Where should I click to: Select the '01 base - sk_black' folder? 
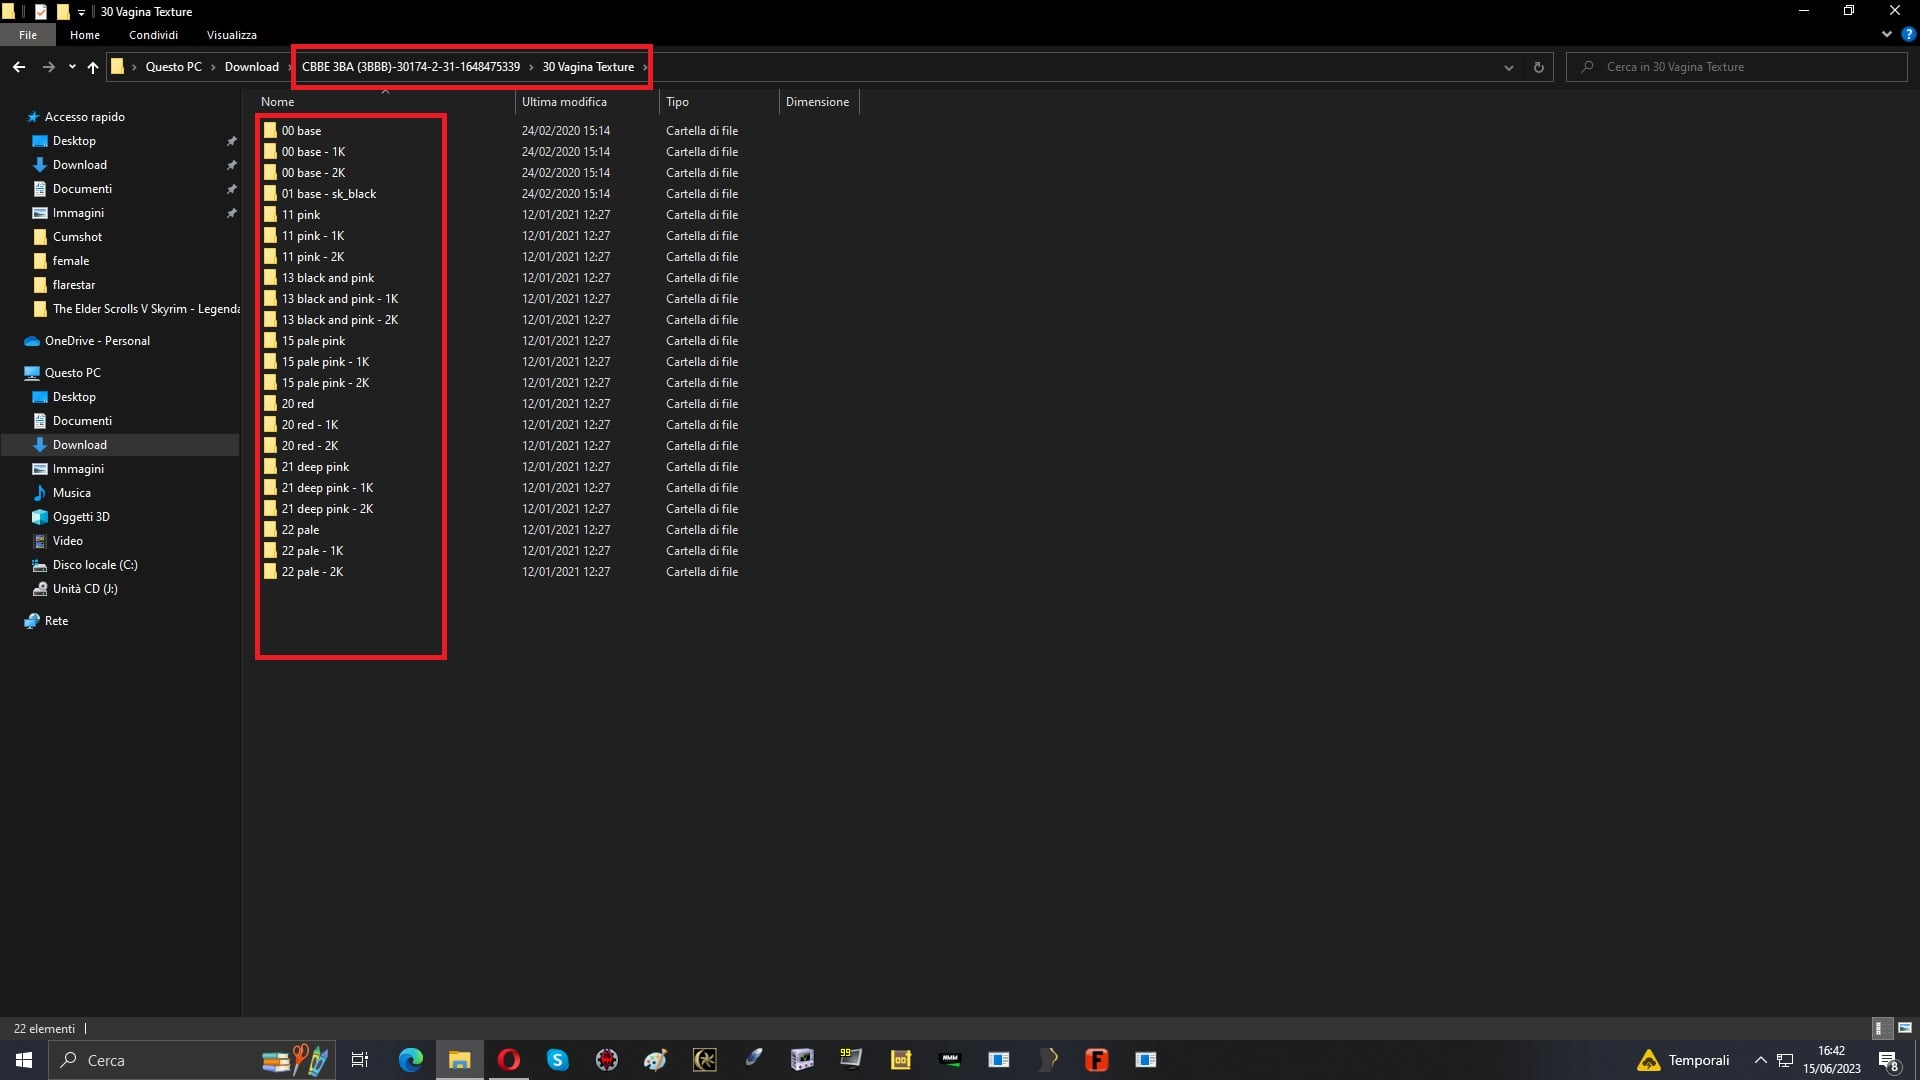[328, 194]
